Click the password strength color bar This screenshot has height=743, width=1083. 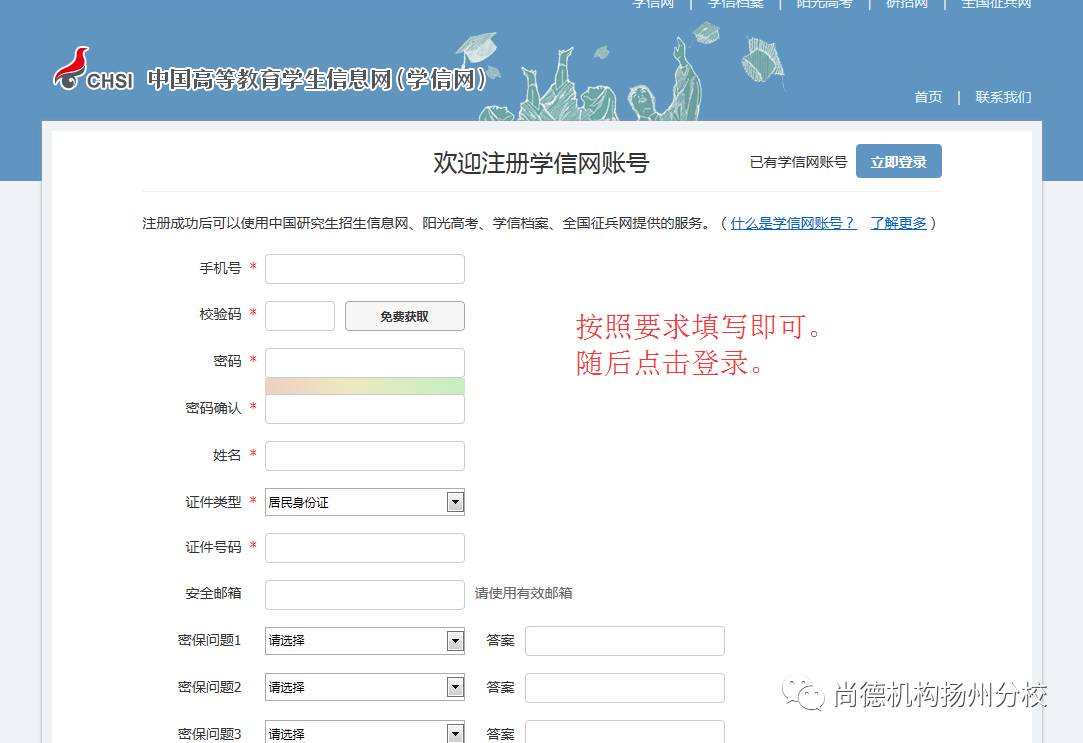tap(365, 385)
